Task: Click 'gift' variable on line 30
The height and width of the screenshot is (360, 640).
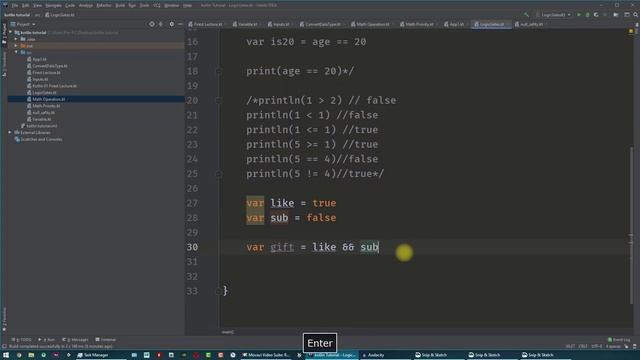Action: [x=282, y=247]
